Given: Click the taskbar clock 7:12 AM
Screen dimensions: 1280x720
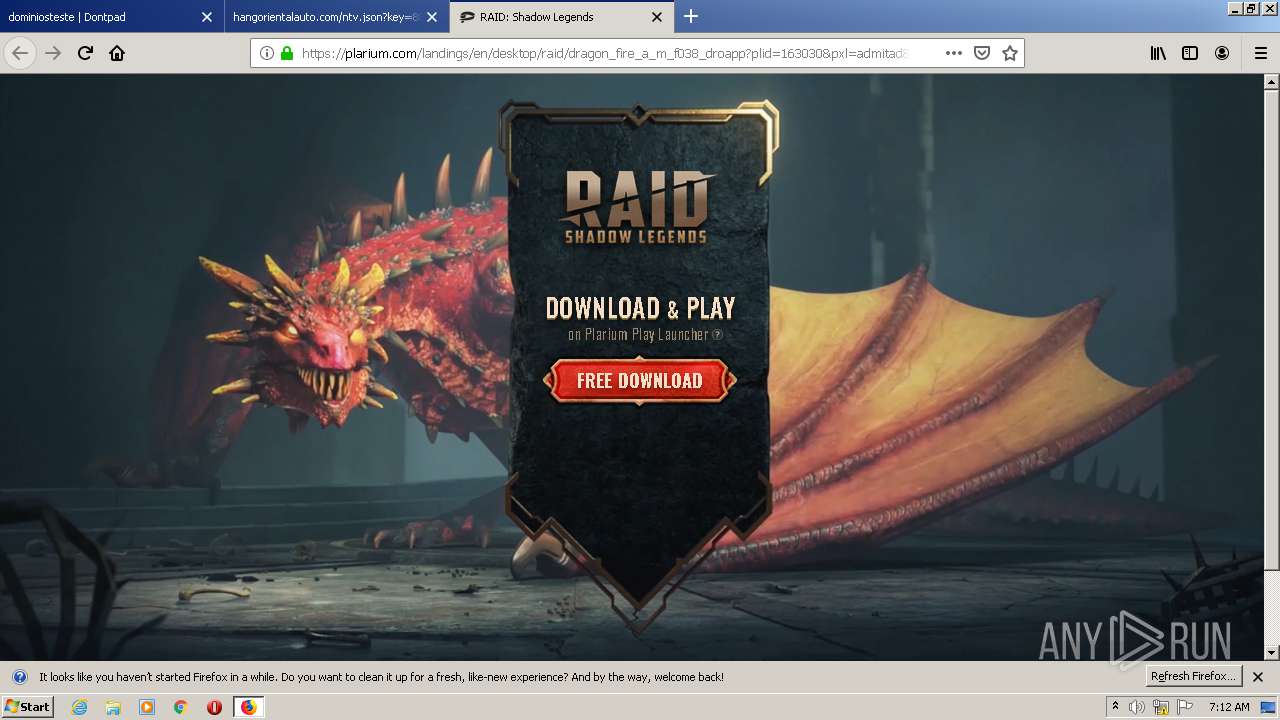Looking at the screenshot, I should pos(1229,707).
